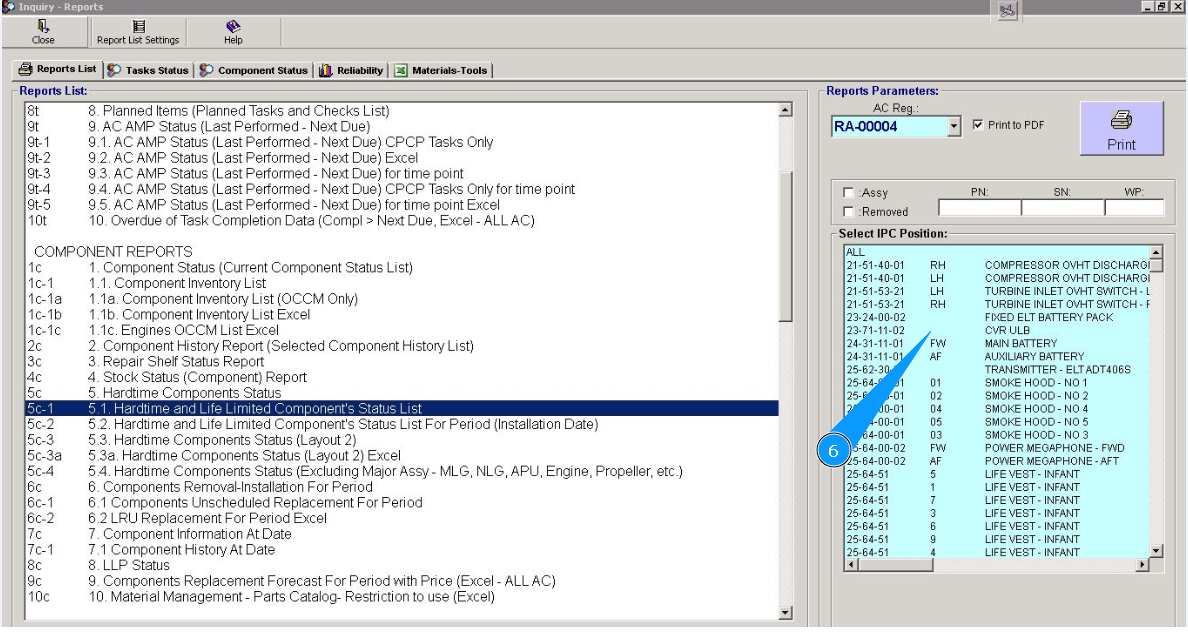Select report 5c-4 Excluding Major Assy
The width and height of the screenshot is (1188, 633).
pos(402,472)
